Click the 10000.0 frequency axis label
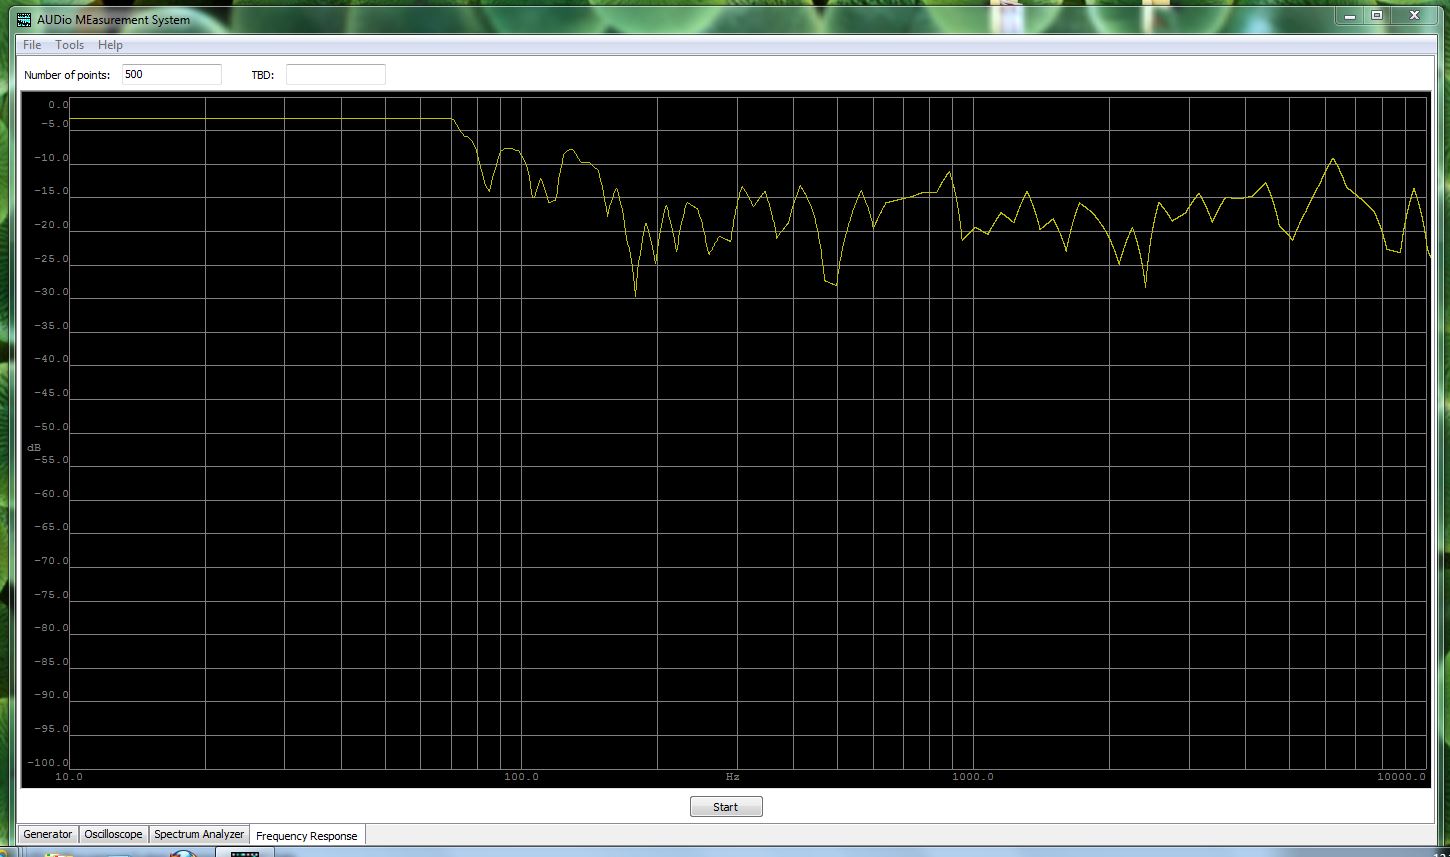This screenshot has height=857, width=1450. tap(1401, 777)
